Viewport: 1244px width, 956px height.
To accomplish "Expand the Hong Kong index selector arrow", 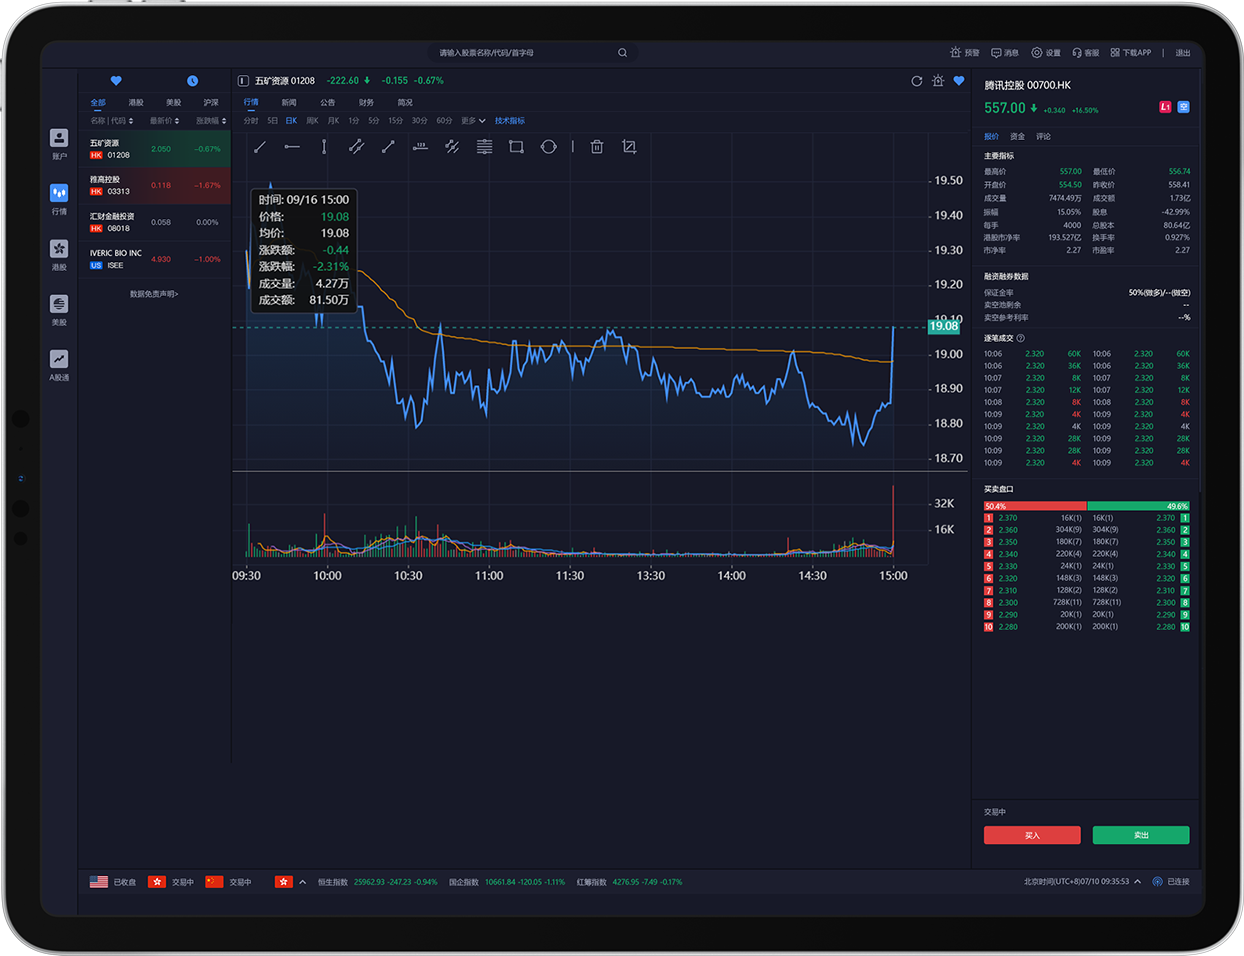I will (x=303, y=882).
